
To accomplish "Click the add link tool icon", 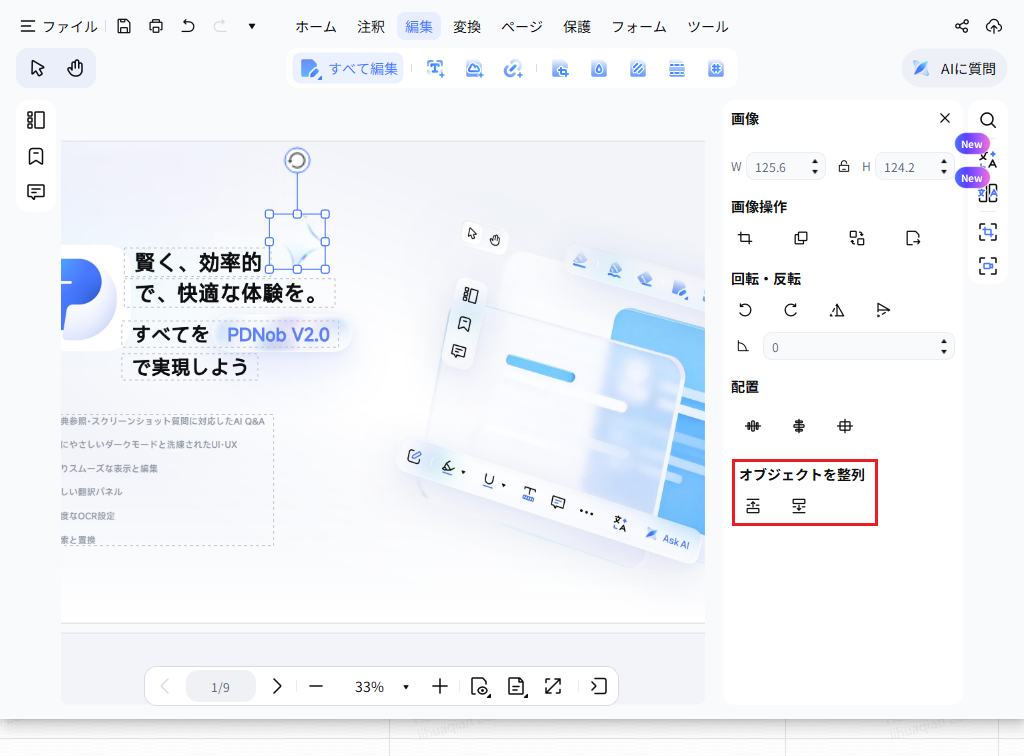I will (513, 69).
